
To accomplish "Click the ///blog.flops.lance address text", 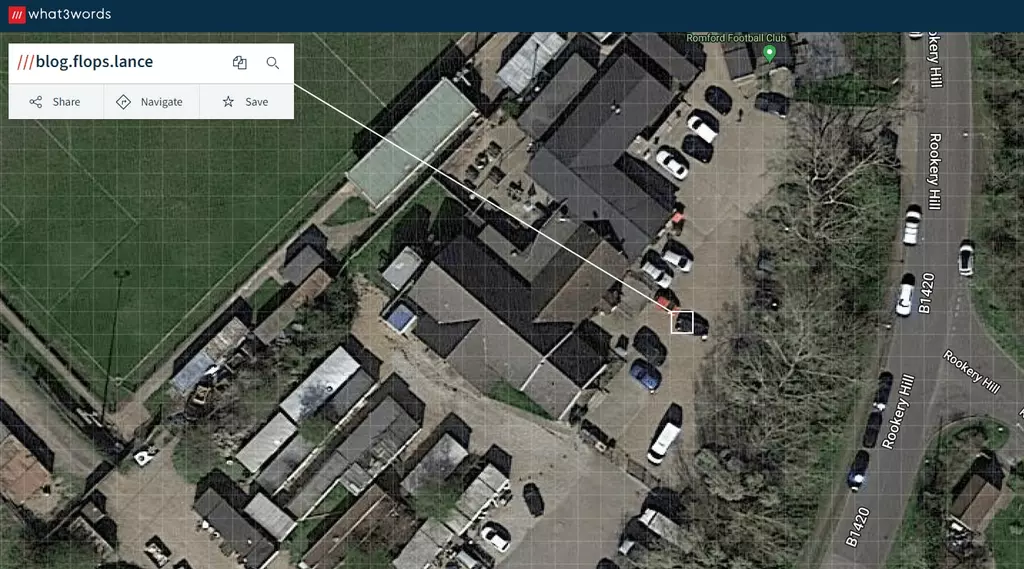I will (x=85, y=61).
